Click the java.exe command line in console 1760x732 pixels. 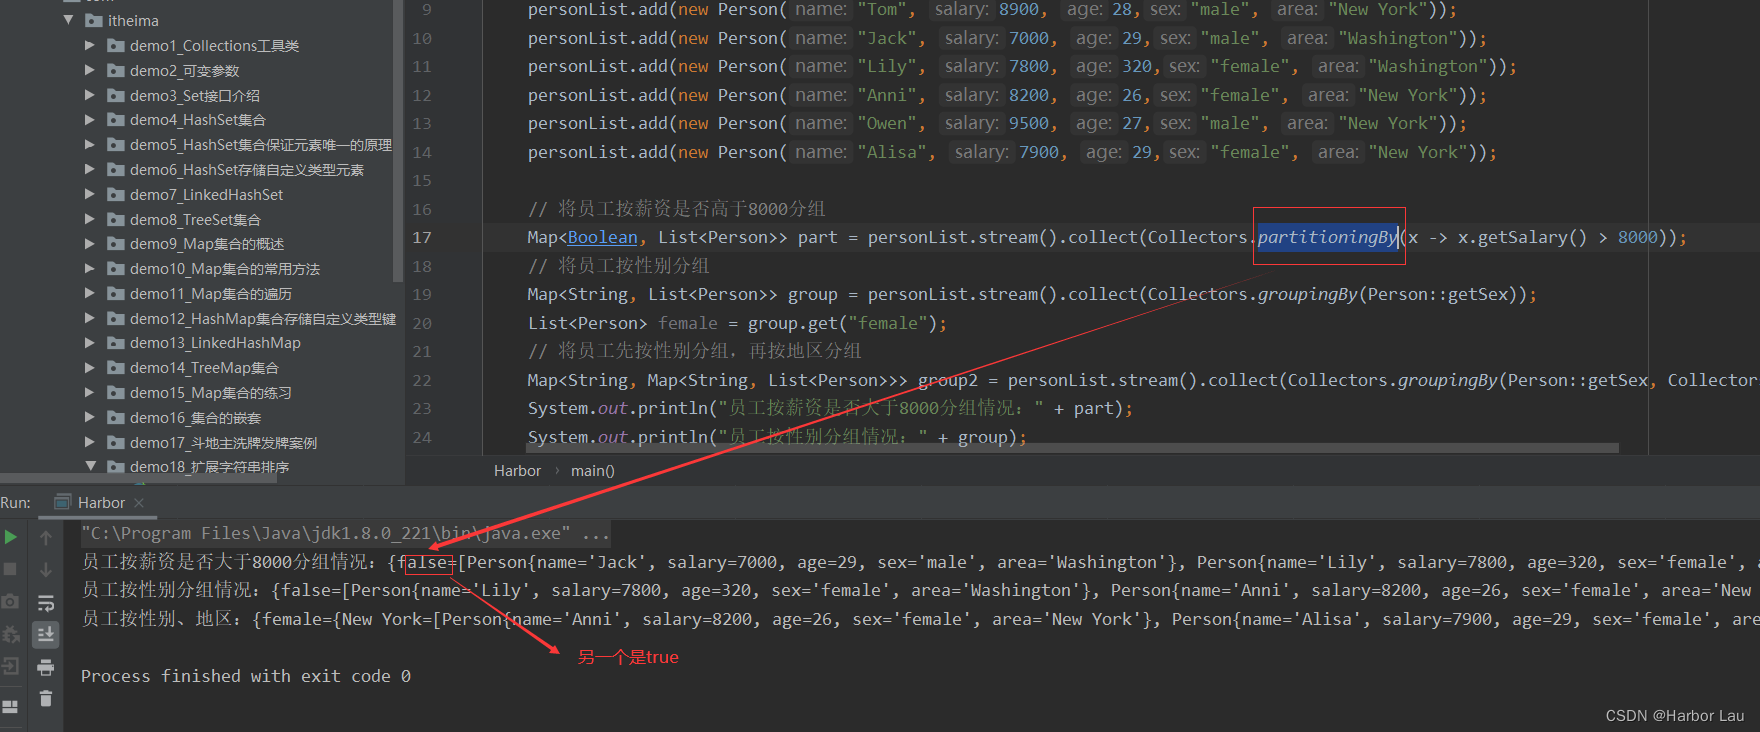pyautogui.click(x=345, y=533)
